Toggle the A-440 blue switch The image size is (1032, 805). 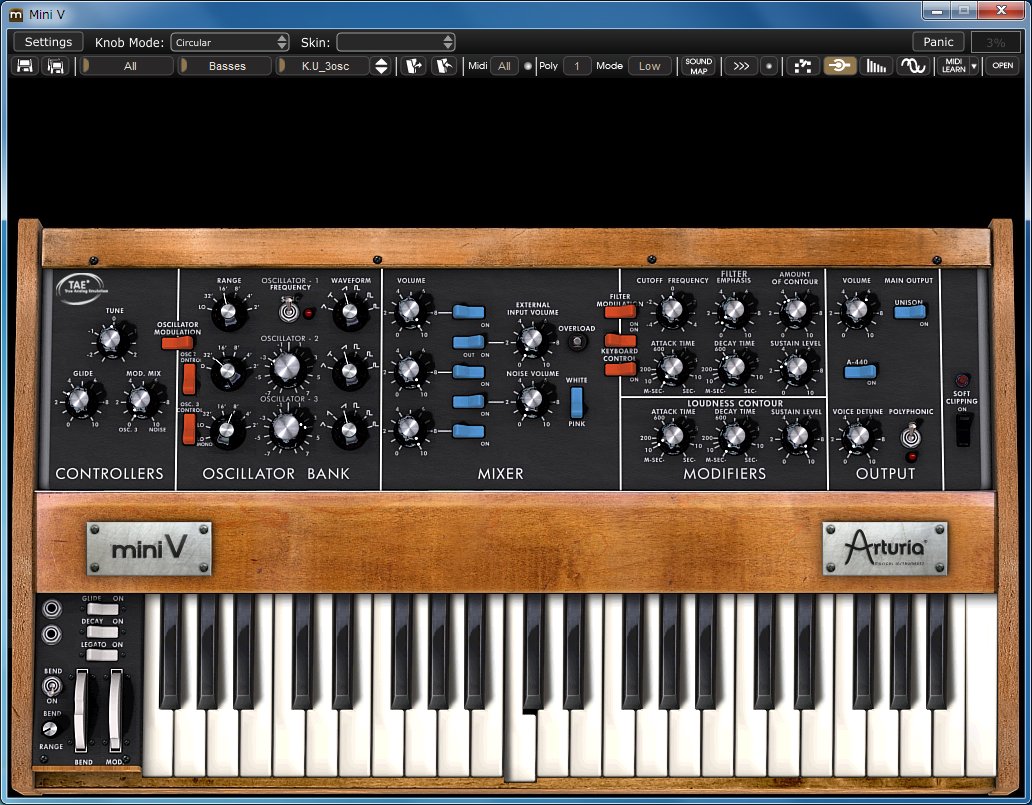pyautogui.click(x=860, y=372)
